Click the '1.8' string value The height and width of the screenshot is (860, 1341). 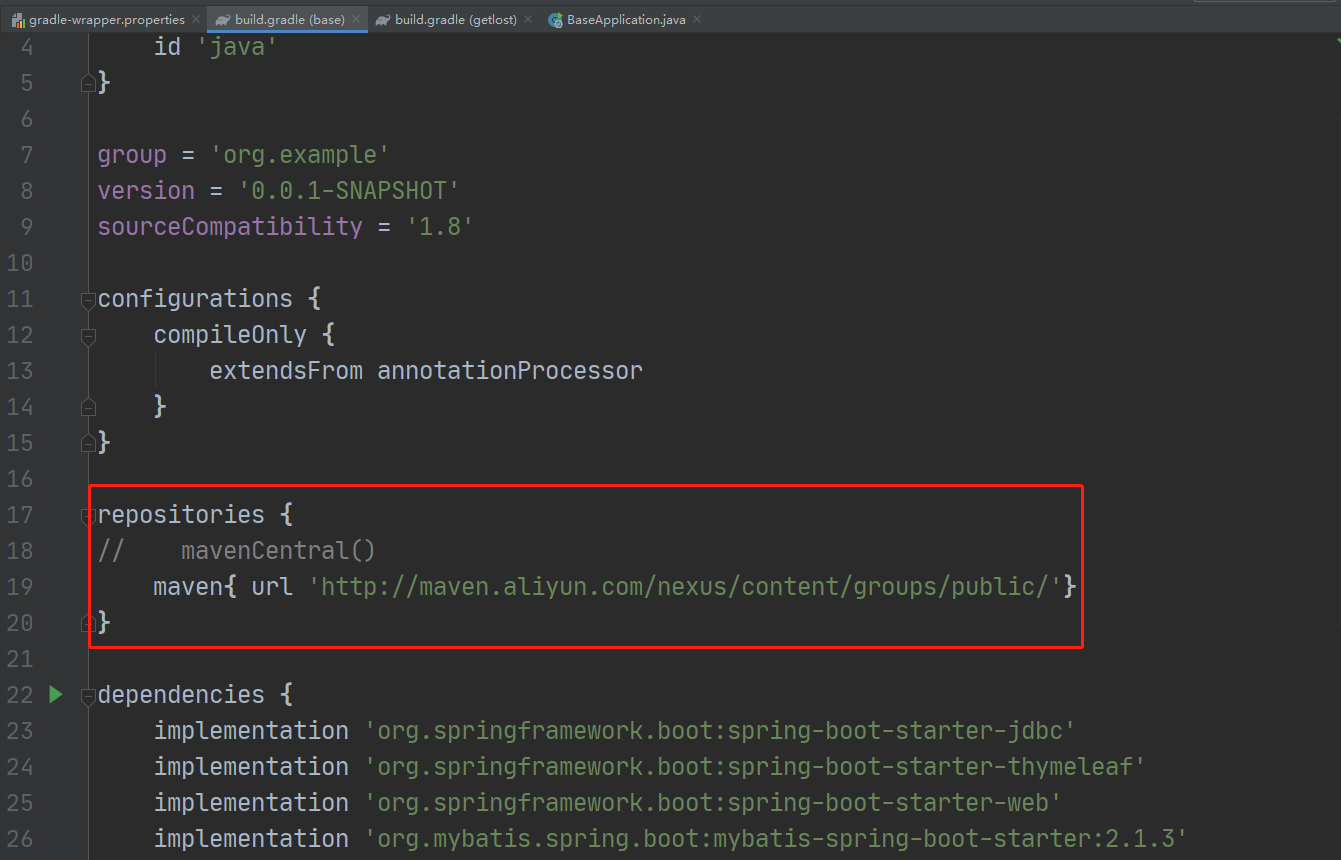coord(439,226)
